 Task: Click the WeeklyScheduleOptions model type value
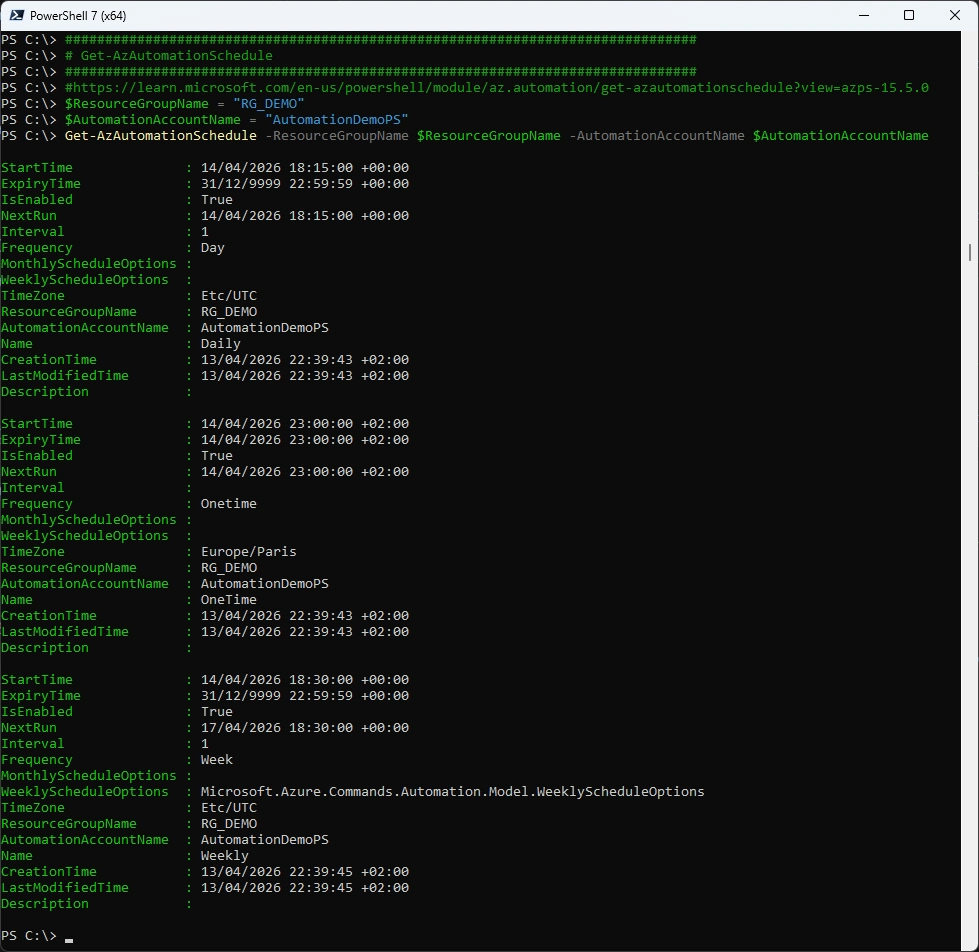click(x=452, y=792)
